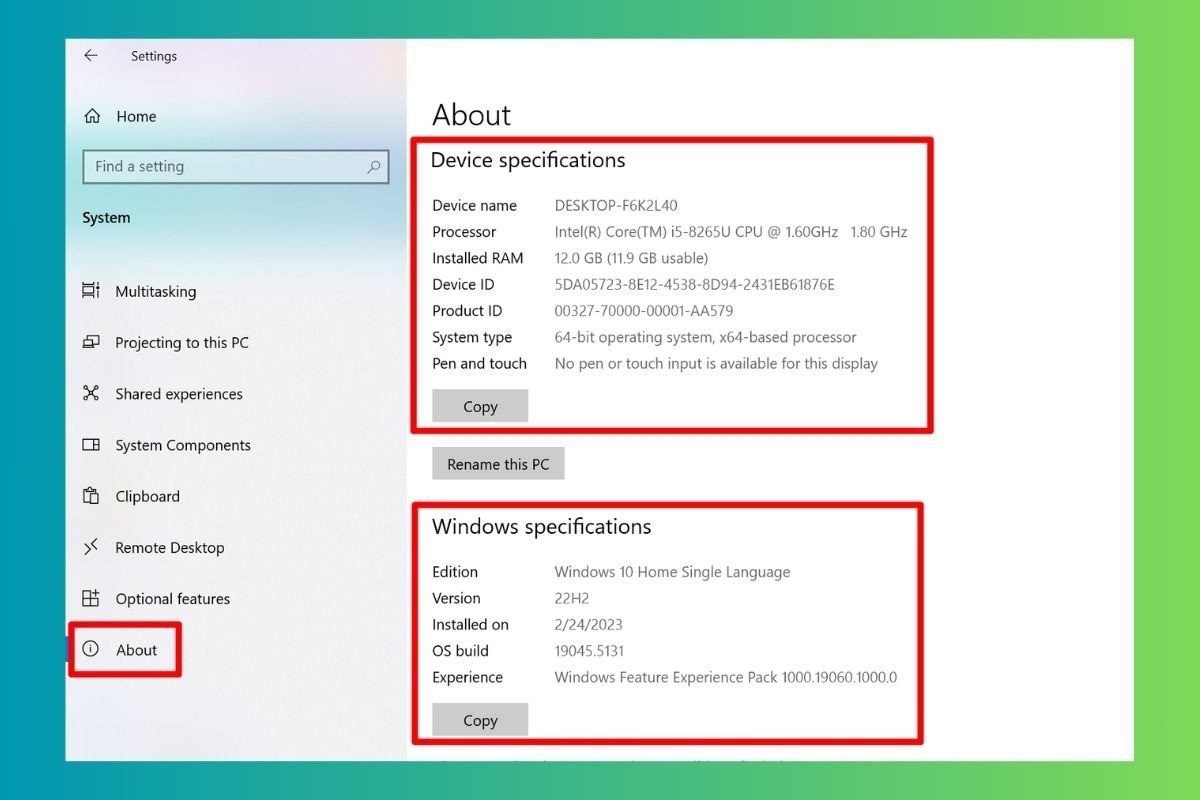
Task: Open Optional features from the sidebar icon
Action: click(x=91, y=598)
